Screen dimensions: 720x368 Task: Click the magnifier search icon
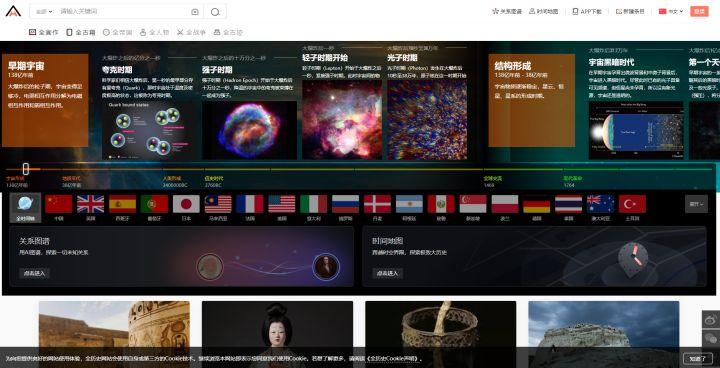215,12
